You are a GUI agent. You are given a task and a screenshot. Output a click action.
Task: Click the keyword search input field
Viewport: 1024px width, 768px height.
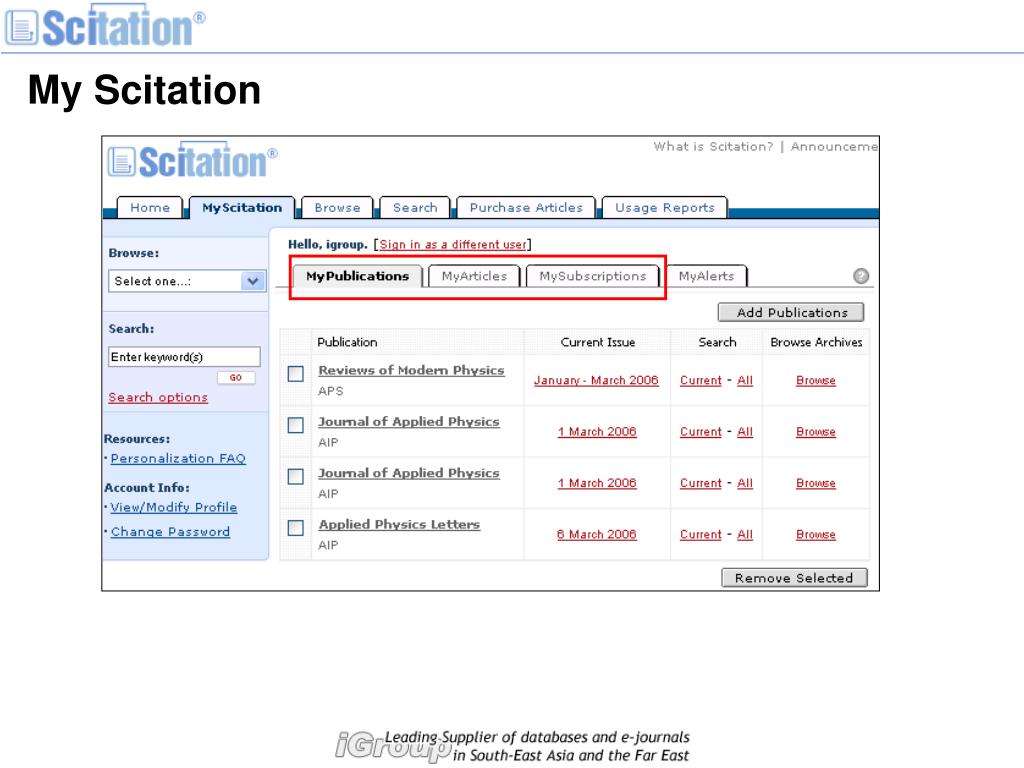coord(184,357)
